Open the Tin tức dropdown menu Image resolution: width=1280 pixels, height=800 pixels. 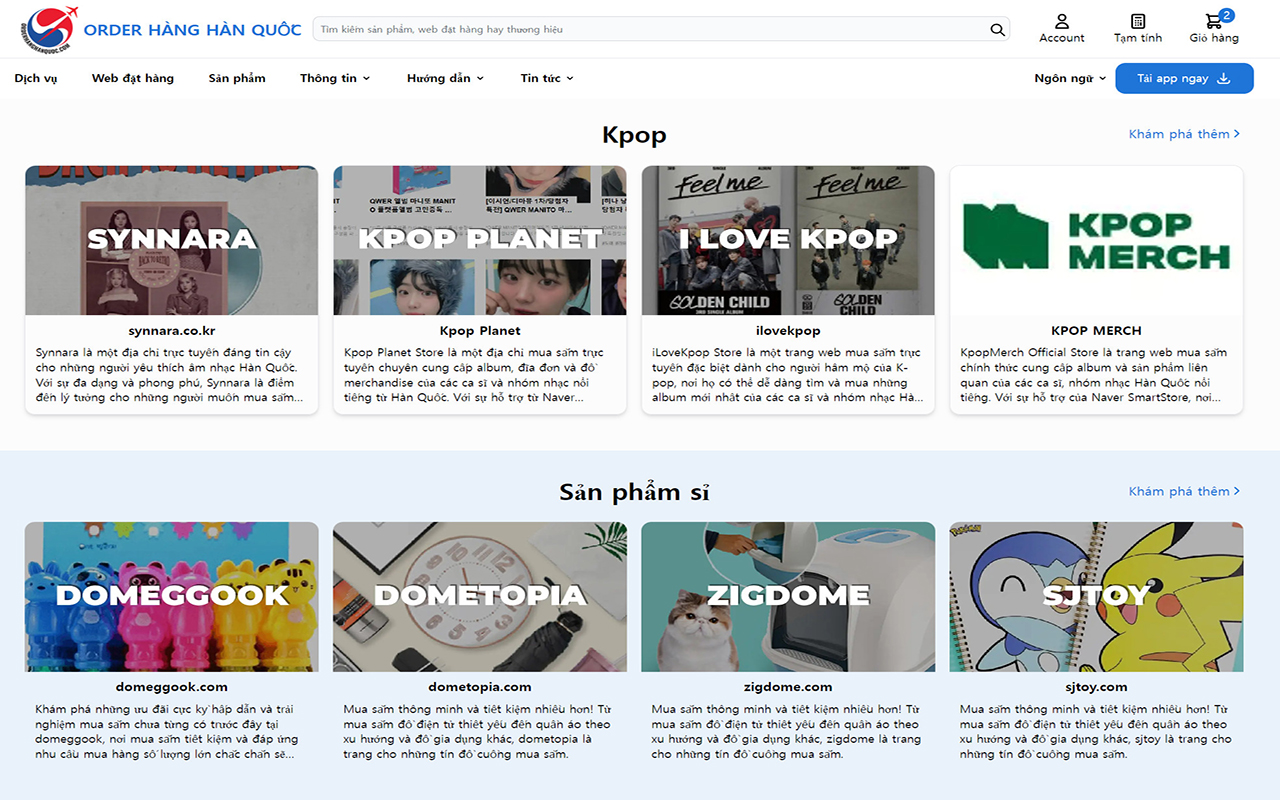click(547, 78)
